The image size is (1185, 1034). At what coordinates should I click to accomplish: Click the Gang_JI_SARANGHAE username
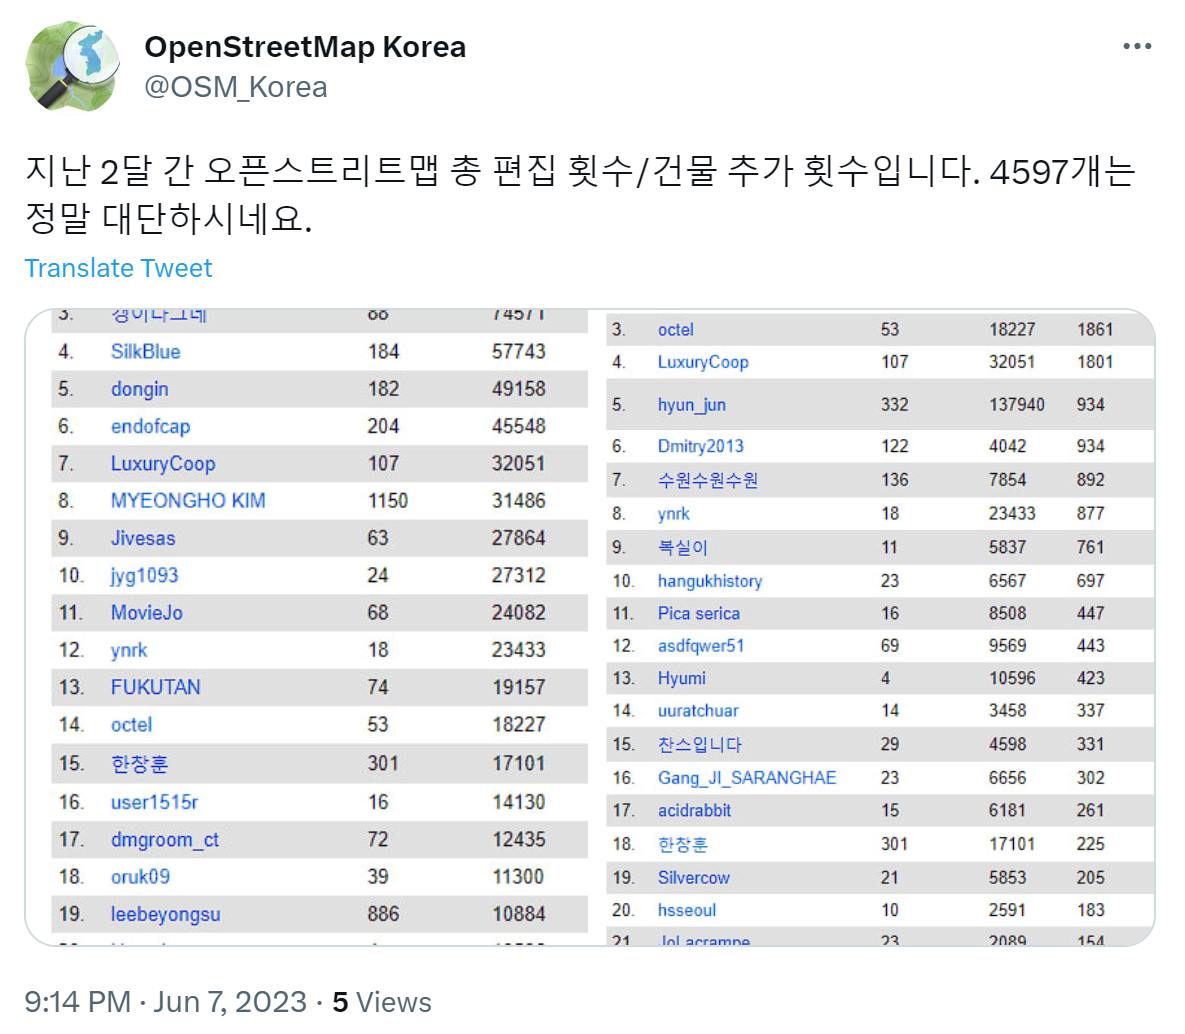pyautogui.click(x=747, y=778)
